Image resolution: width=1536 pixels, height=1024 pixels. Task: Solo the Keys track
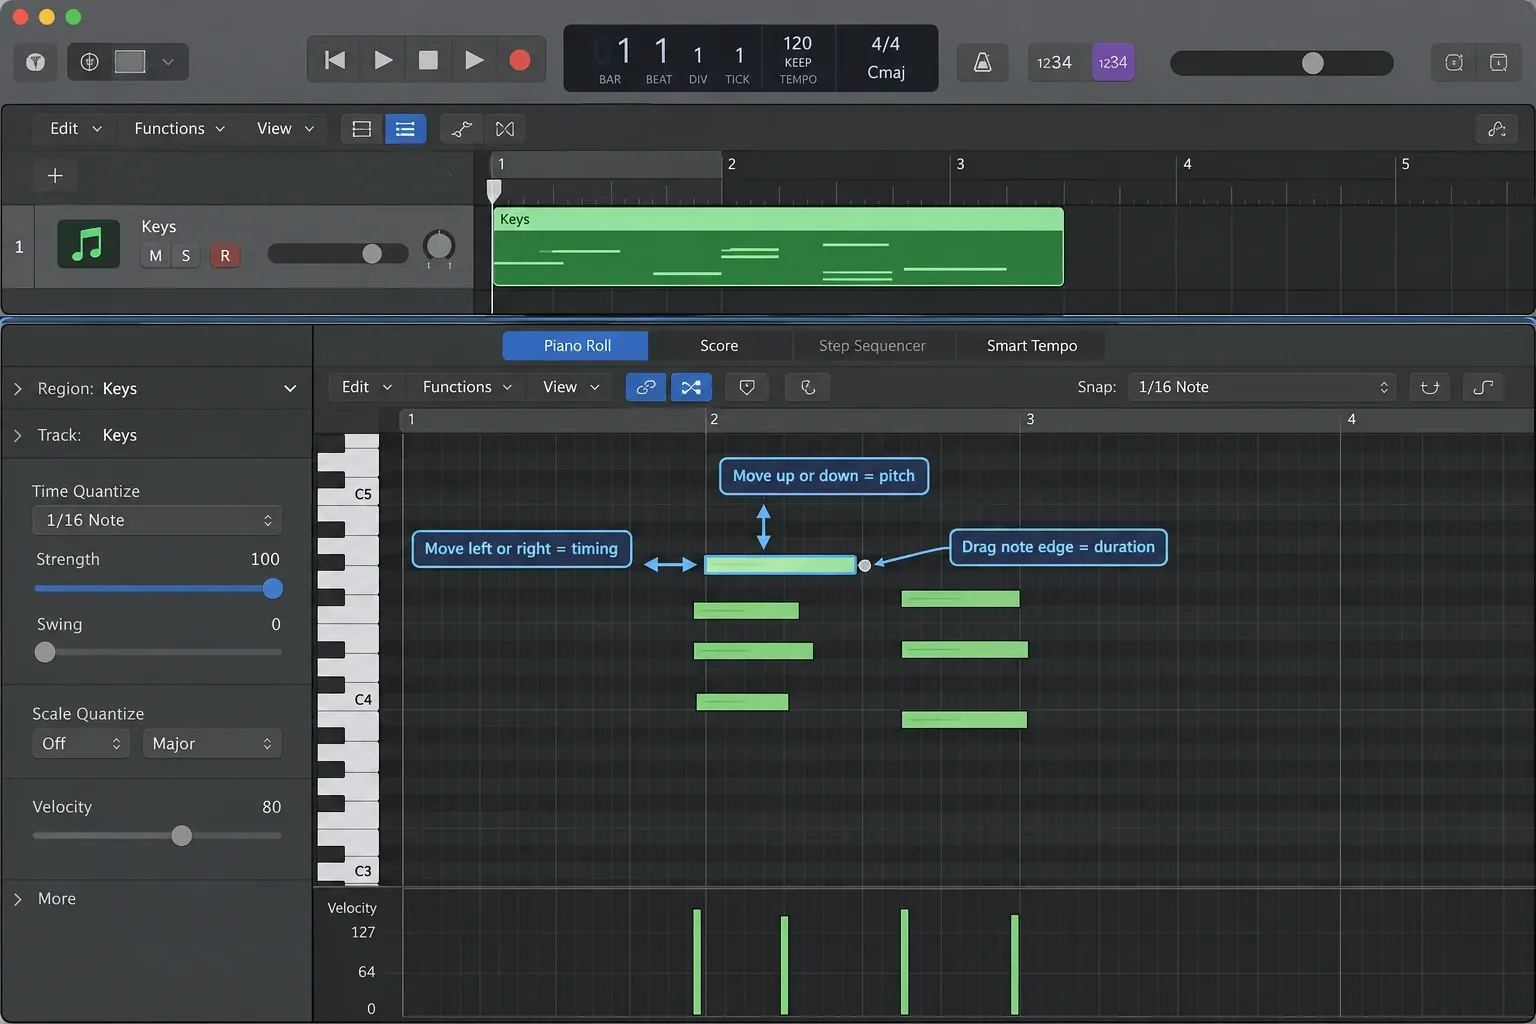[185, 256]
